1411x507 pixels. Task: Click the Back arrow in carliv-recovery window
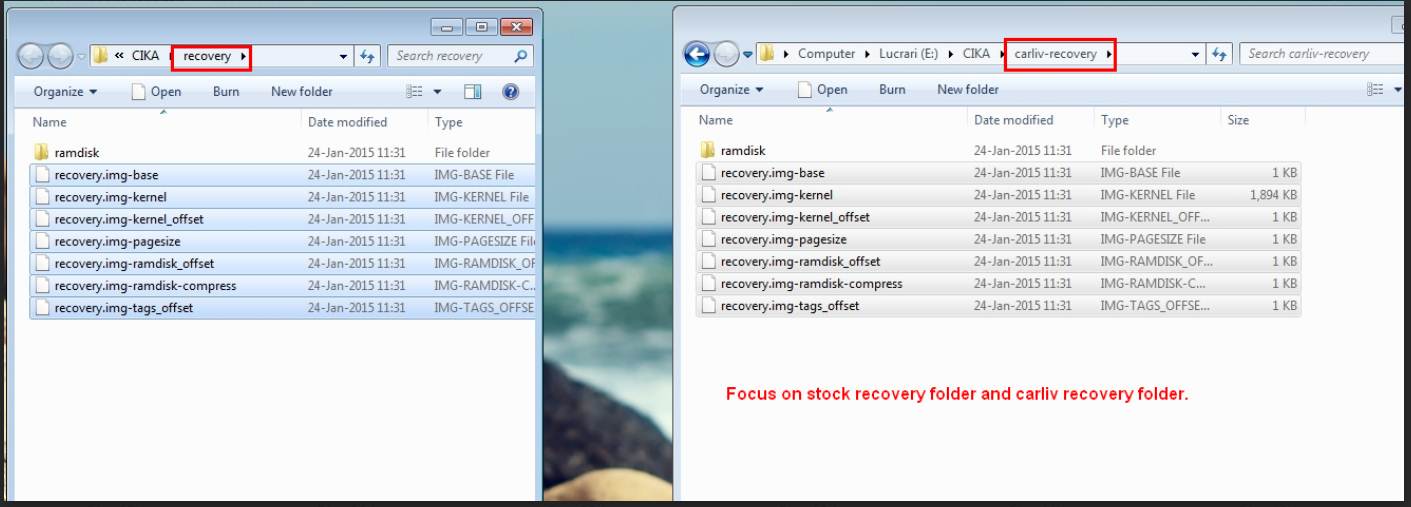pyautogui.click(x=696, y=55)
